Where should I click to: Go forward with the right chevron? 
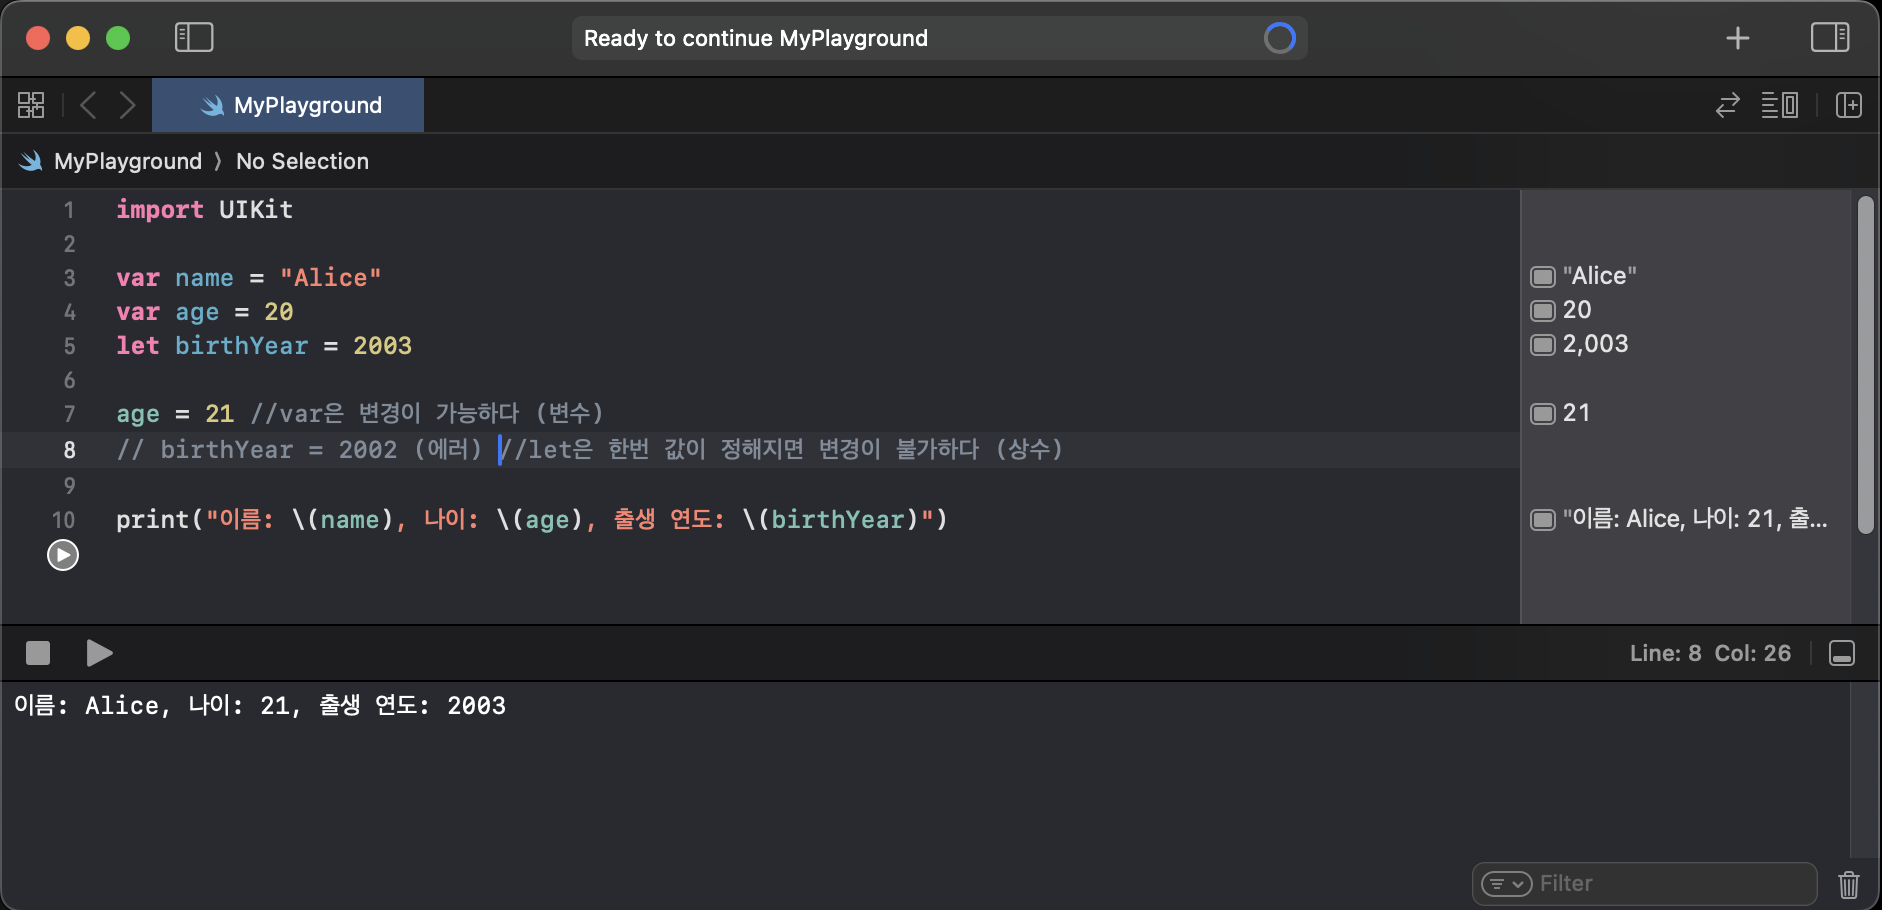pyautogui.click(x=127, y=105)
